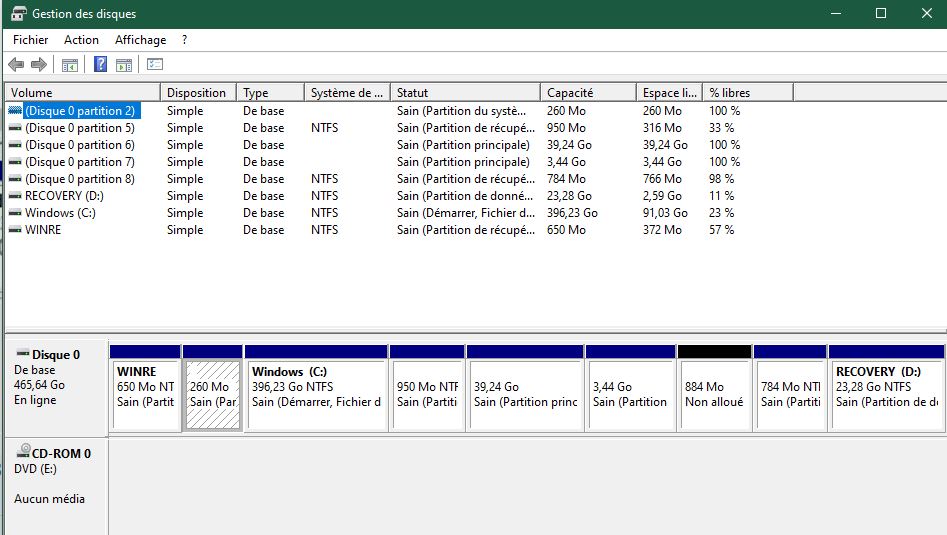
Task: Select the 39,24 Go partition block
Action: 525,388
